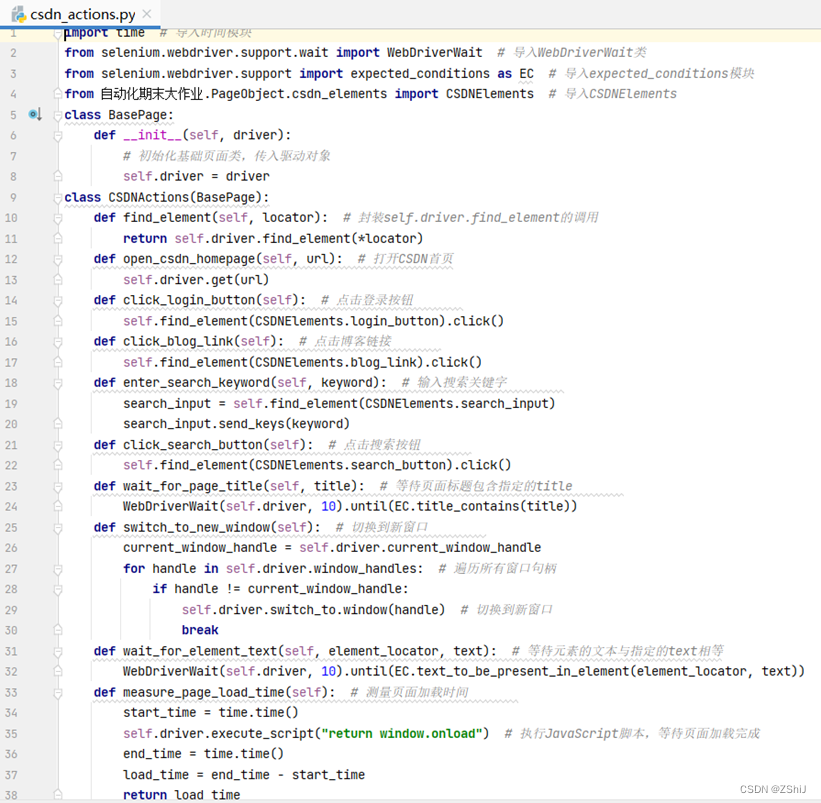The width and height of the screenshot is (821, 803).
Task: Select the csdn_actions.py editor tab
Action: pos(81,14)
